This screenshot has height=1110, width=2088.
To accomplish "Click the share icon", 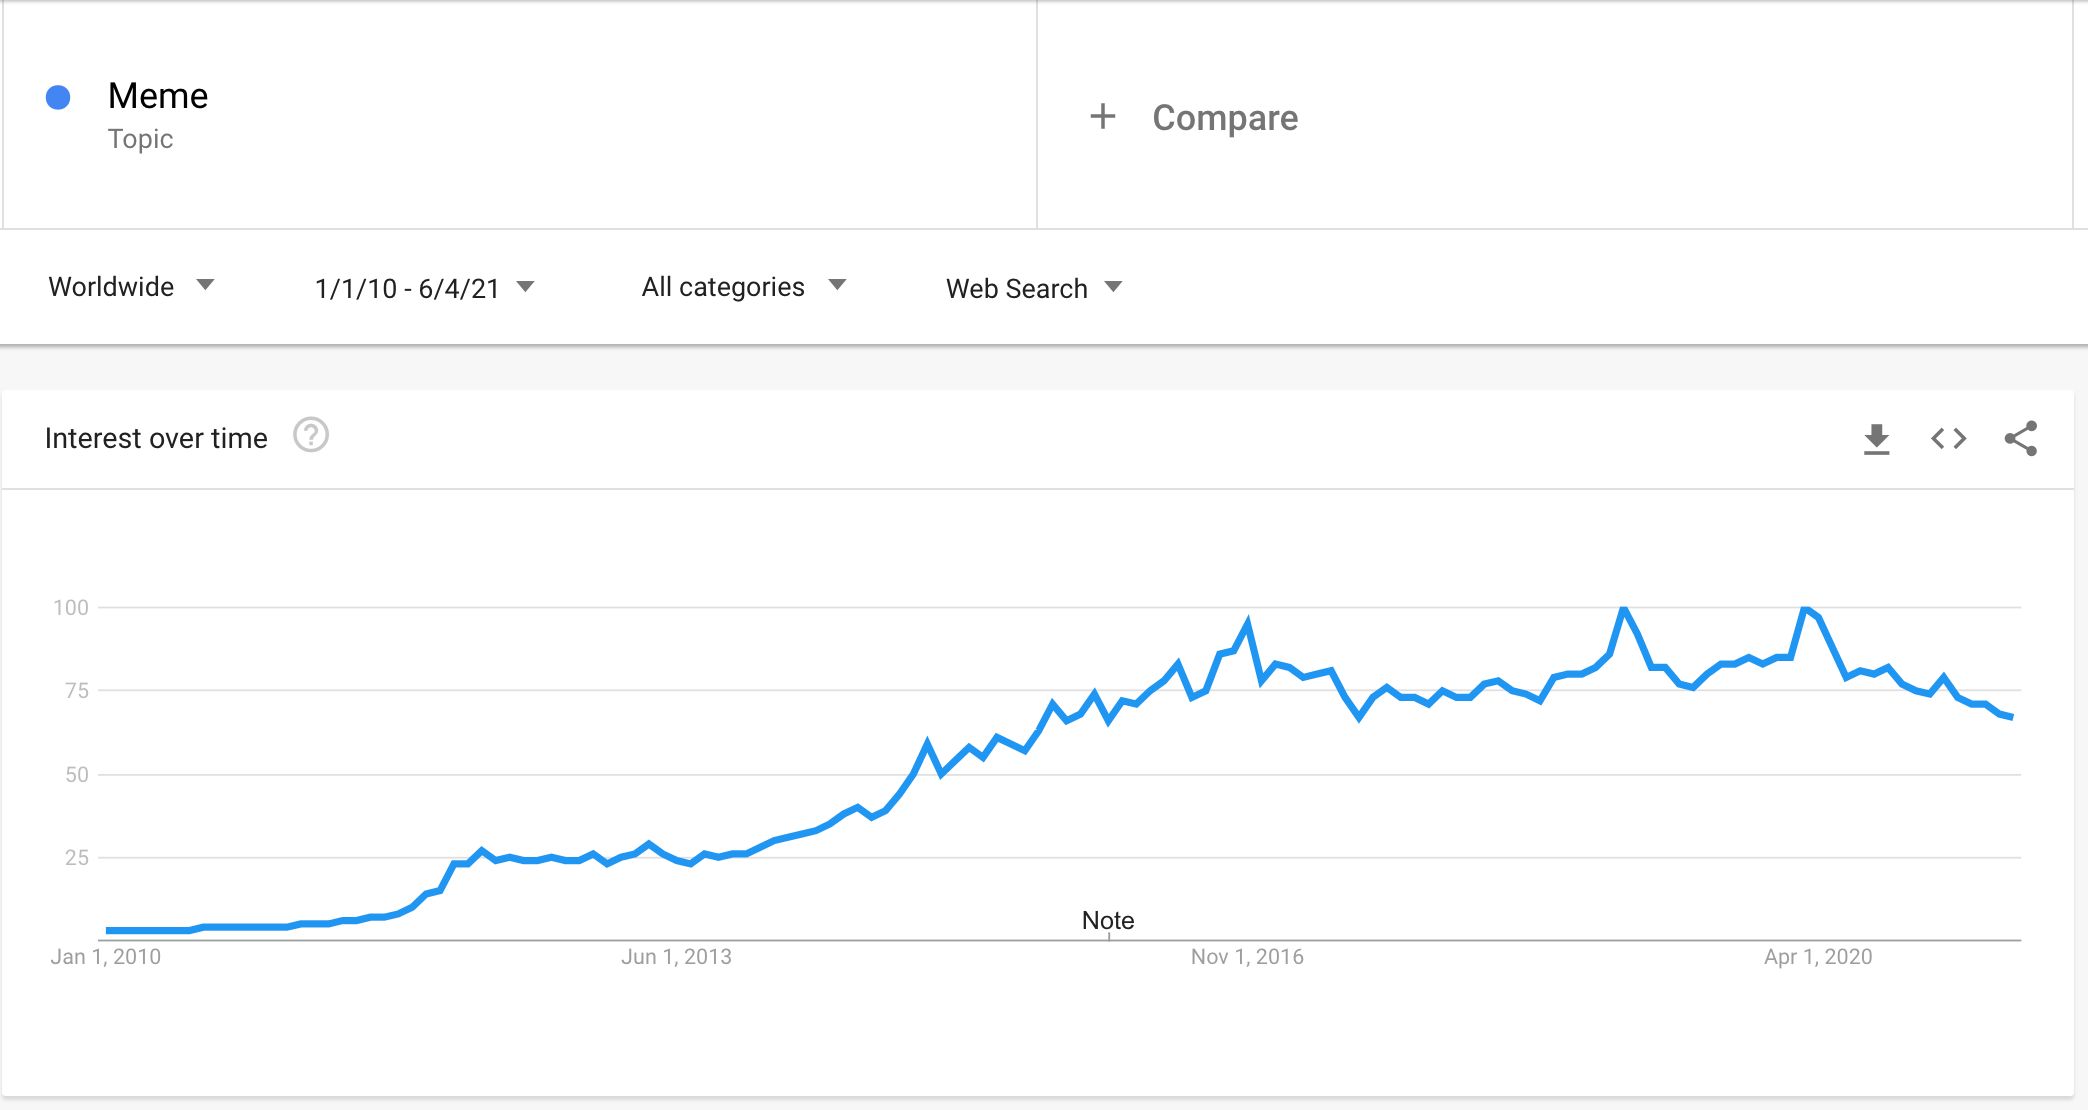I will [2020, 439].
